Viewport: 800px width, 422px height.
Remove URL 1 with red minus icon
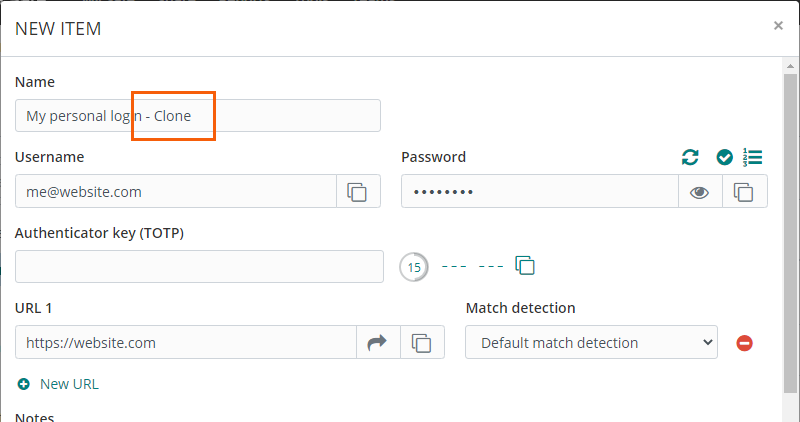click(744, 343)
